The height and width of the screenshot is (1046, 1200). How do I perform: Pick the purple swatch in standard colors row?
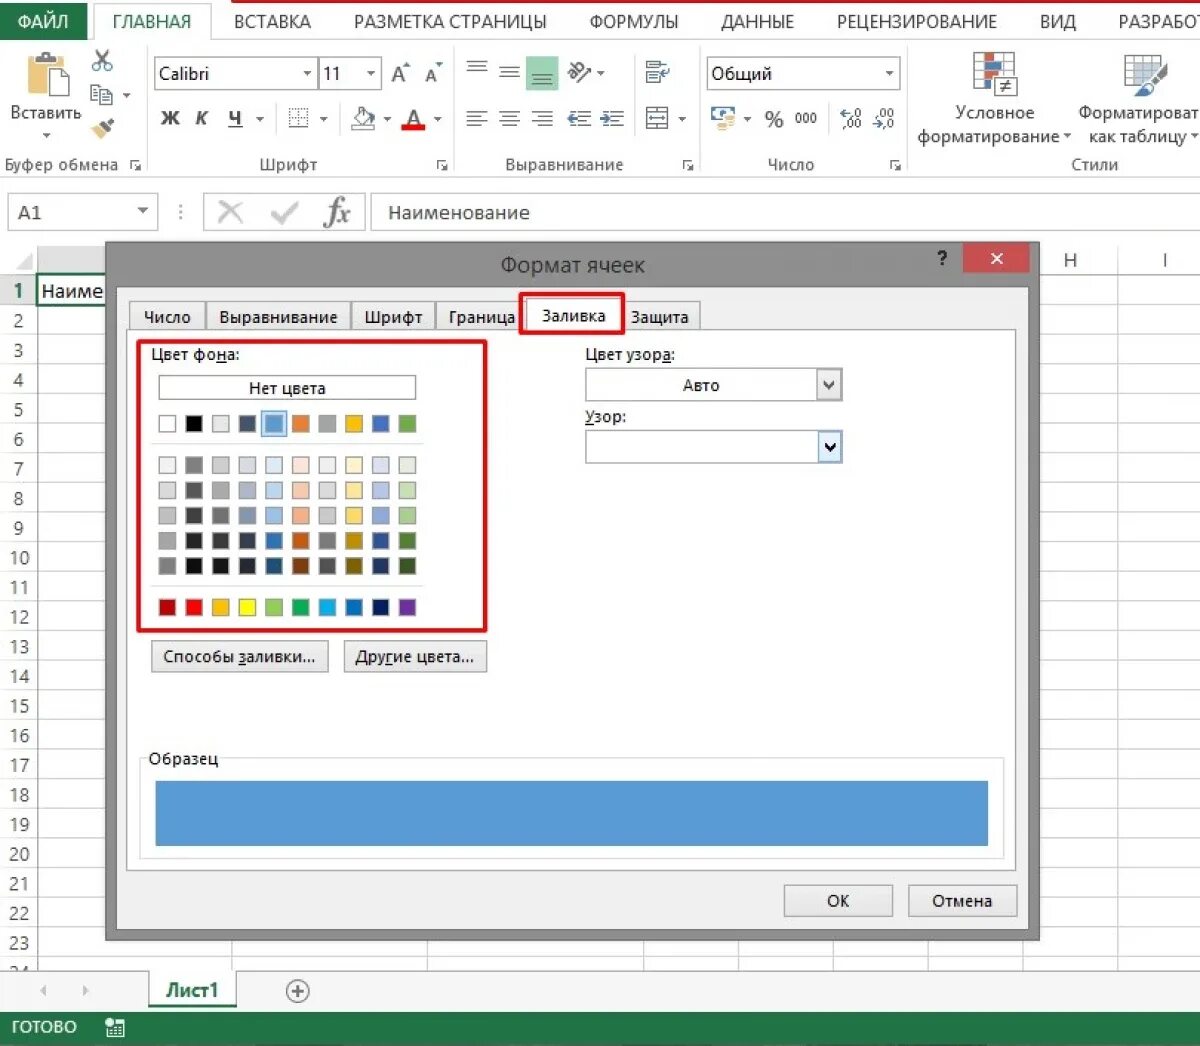tap(407, 607)
